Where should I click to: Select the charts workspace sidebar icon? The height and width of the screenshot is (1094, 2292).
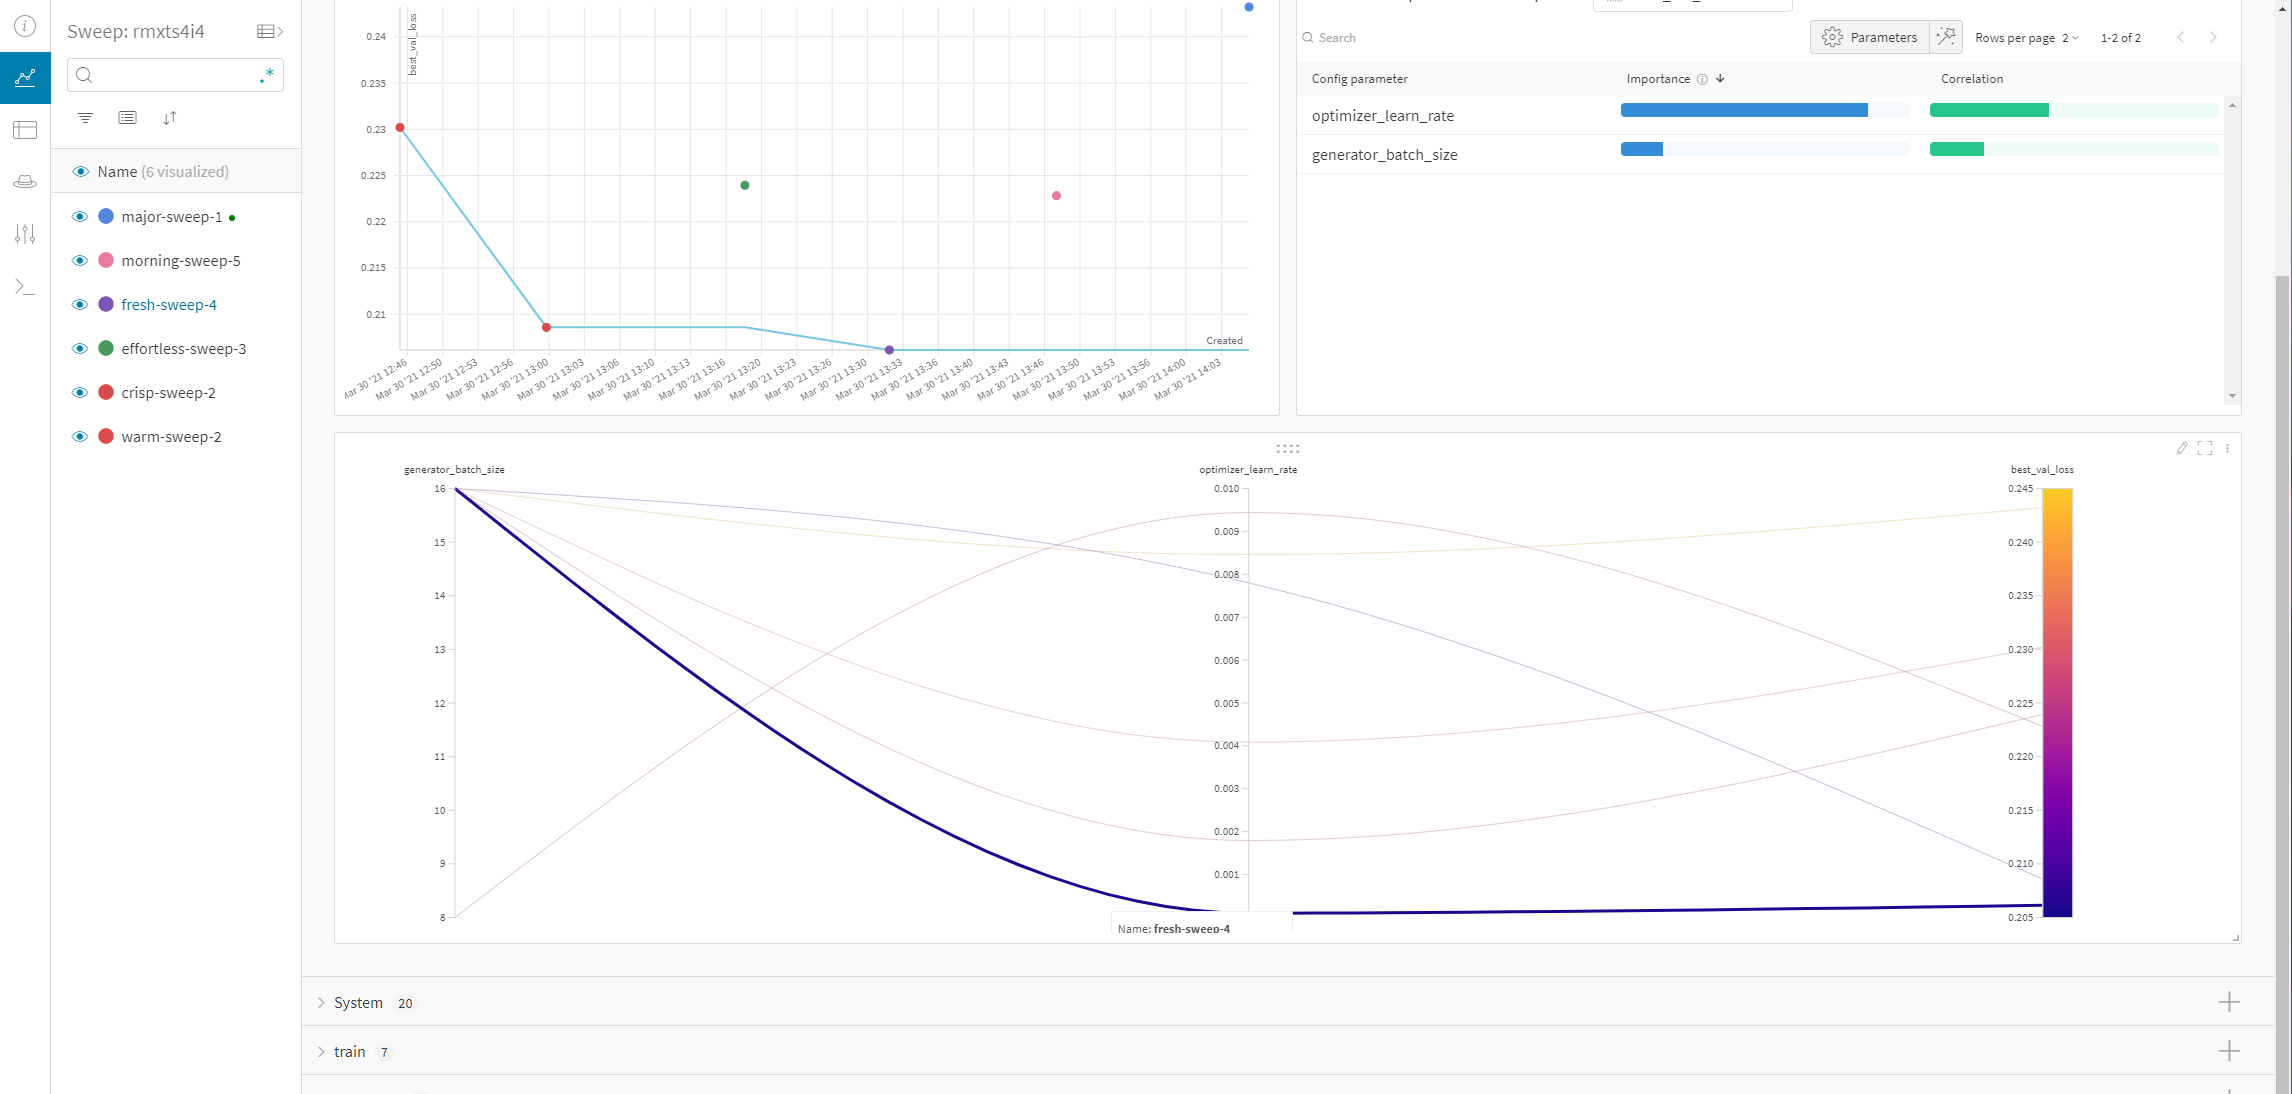click(x=25, y=78)
